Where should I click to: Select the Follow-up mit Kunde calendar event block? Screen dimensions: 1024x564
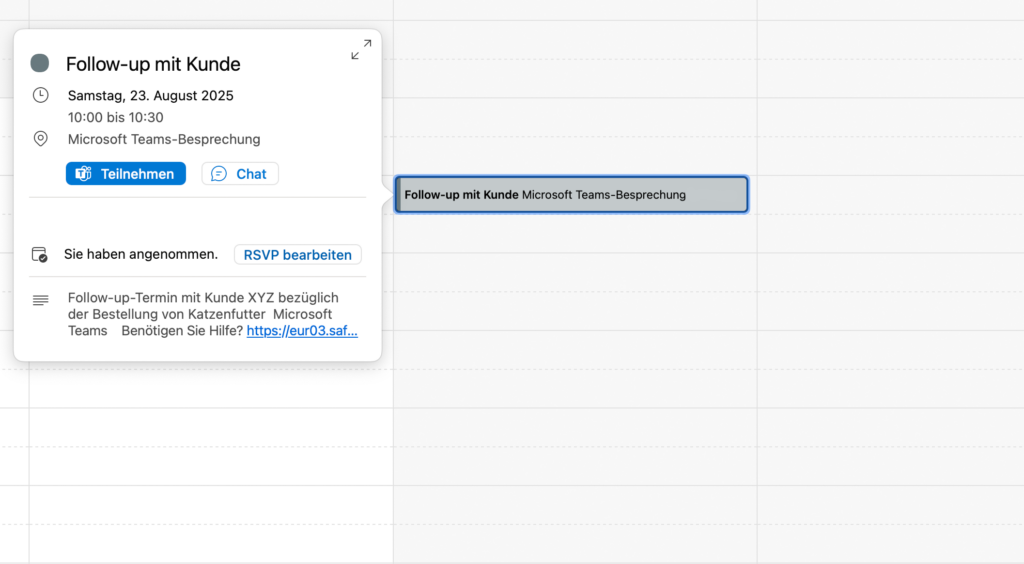(x=571, y=195)
